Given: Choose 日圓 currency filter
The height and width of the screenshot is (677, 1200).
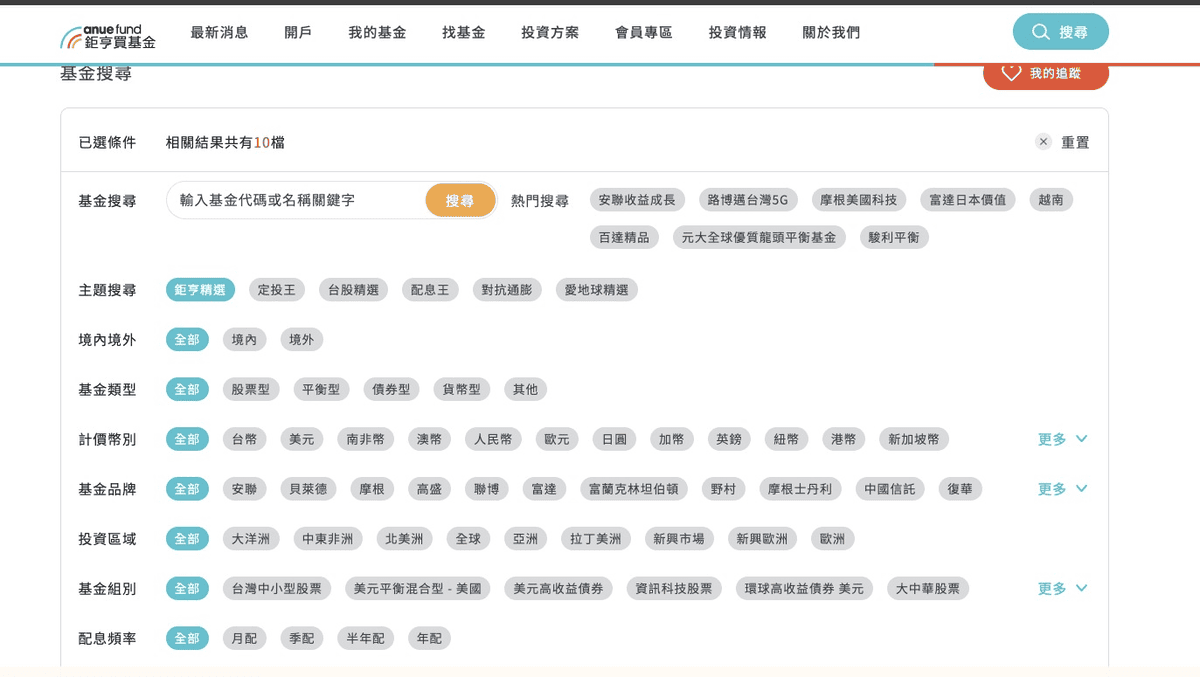Looking at the screenshot, I should (614, 439).
